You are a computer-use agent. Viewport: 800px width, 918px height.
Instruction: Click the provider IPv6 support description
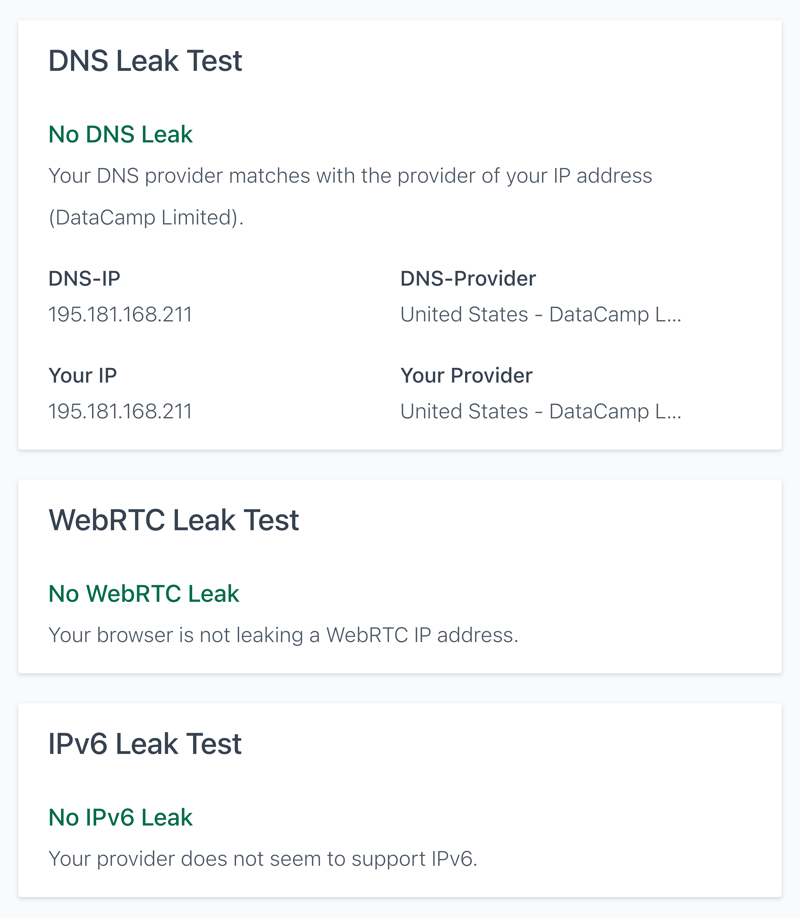(x=263, y=859)
